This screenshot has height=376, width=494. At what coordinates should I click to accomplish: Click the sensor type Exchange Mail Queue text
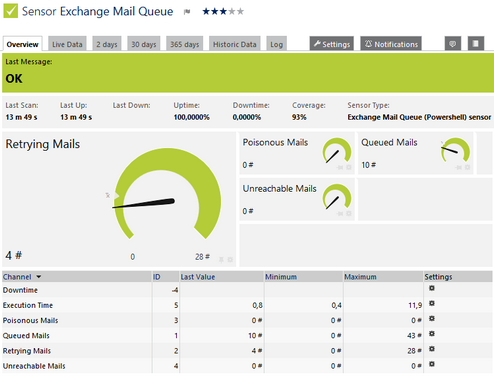tap(419, 117)
